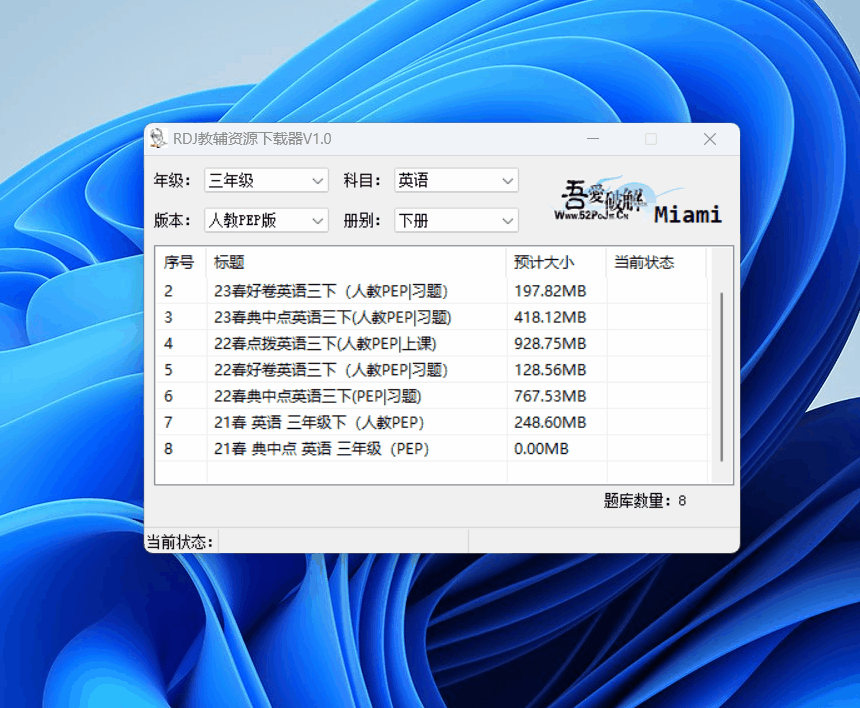
Task: Open the 科目 dropdown showing 英语
Action: pos(456,180)
